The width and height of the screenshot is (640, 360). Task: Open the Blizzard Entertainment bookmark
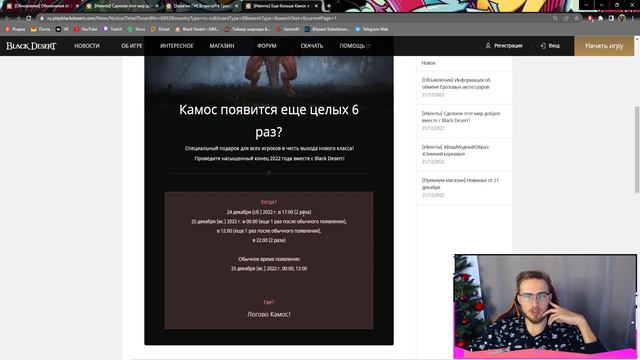pyautogui.click(x=327, y=29)
